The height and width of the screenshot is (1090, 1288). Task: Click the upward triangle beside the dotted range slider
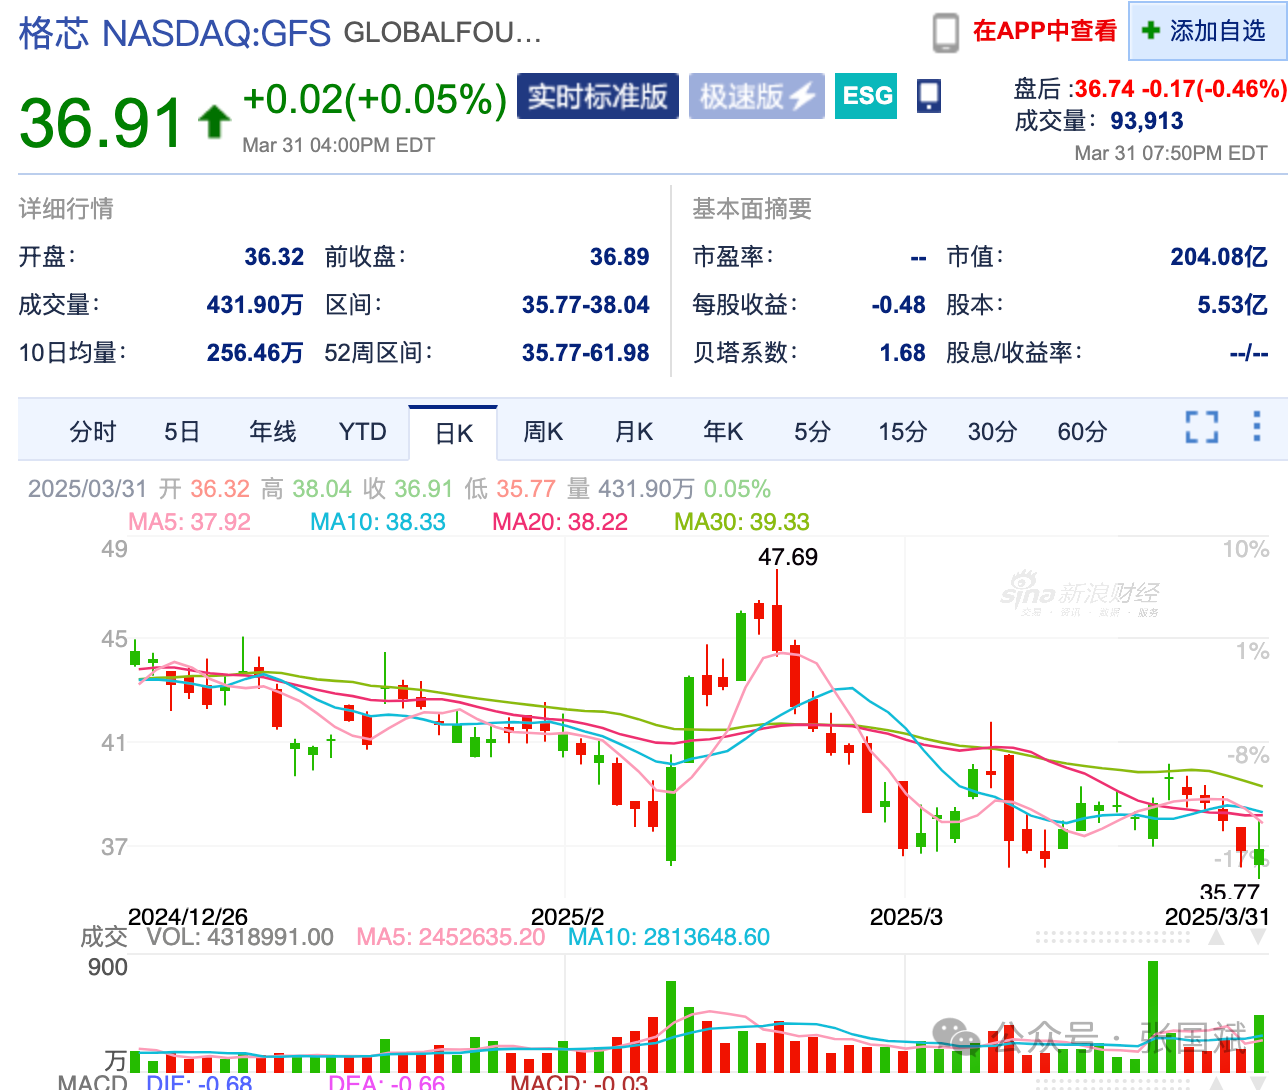tap(1216, 938)
